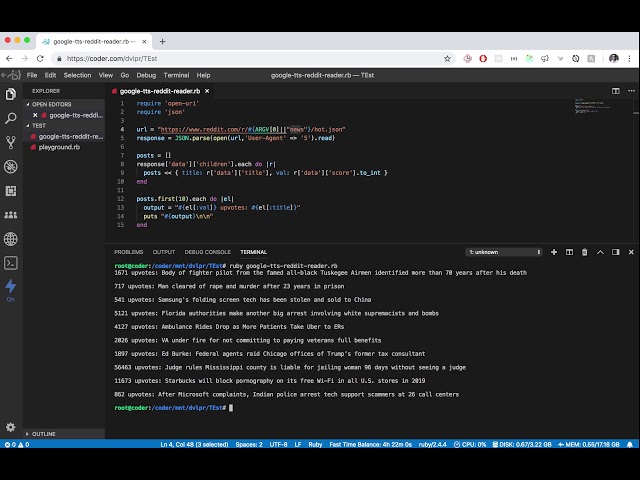Reload the browser page
The width and height of the screenshot is (640, 480).
point(40,58)
